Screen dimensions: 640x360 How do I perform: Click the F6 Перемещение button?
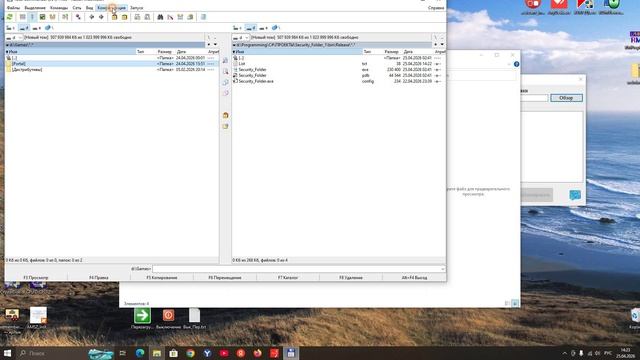[225, 278]
